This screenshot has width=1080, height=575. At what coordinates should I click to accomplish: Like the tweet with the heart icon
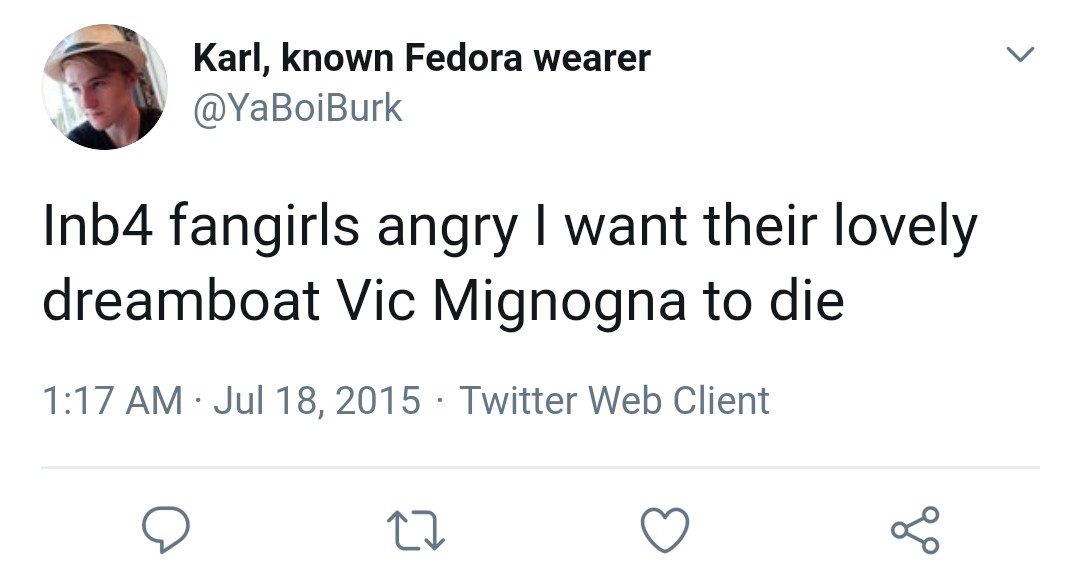pyautogui.click(x=665, y=530)
